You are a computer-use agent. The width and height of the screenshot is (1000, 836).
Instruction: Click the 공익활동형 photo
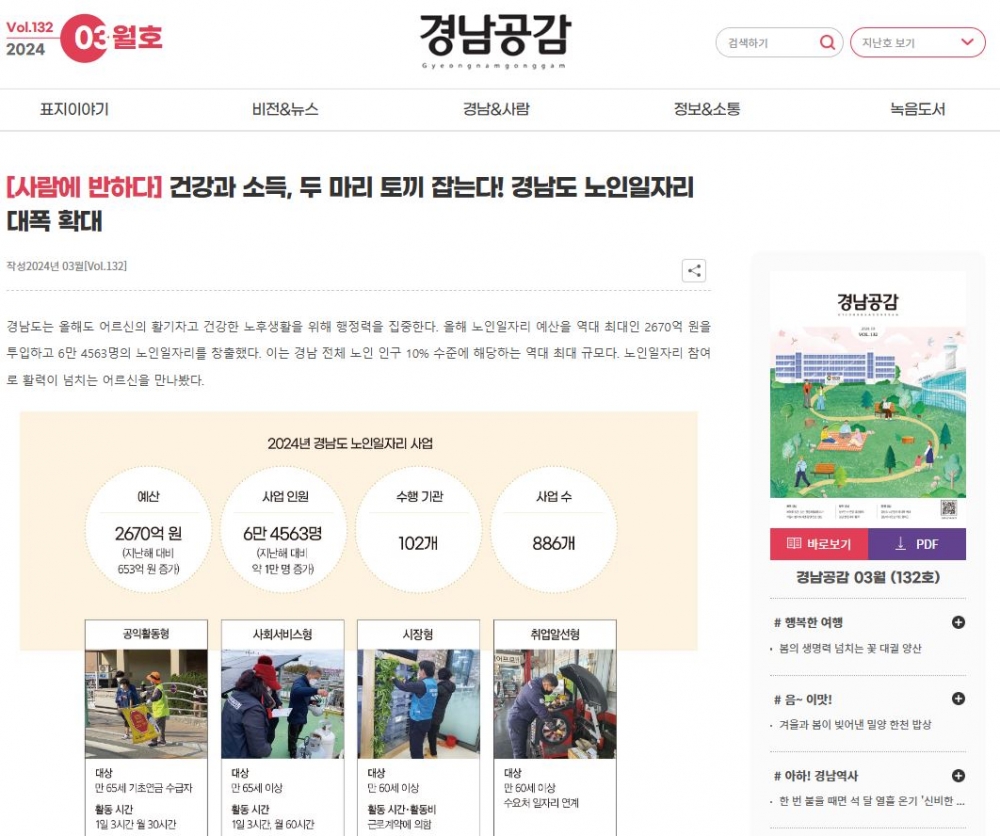146,704
